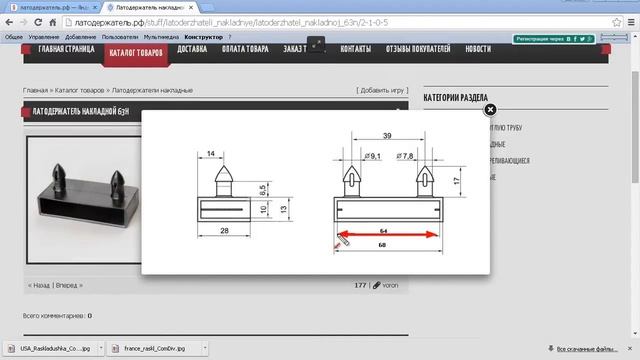Click the browser forward arrow
The height and width of the screenshot is (360, 640).
coord(24,22)
